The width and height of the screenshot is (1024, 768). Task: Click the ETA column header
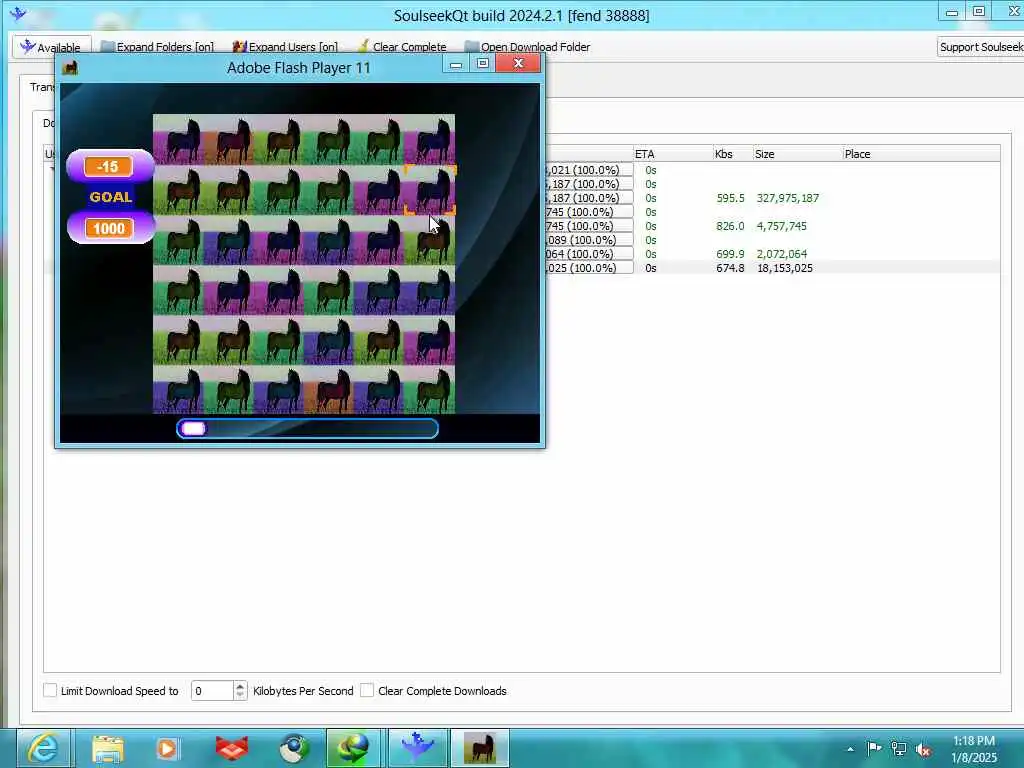(x=673, y=154)
